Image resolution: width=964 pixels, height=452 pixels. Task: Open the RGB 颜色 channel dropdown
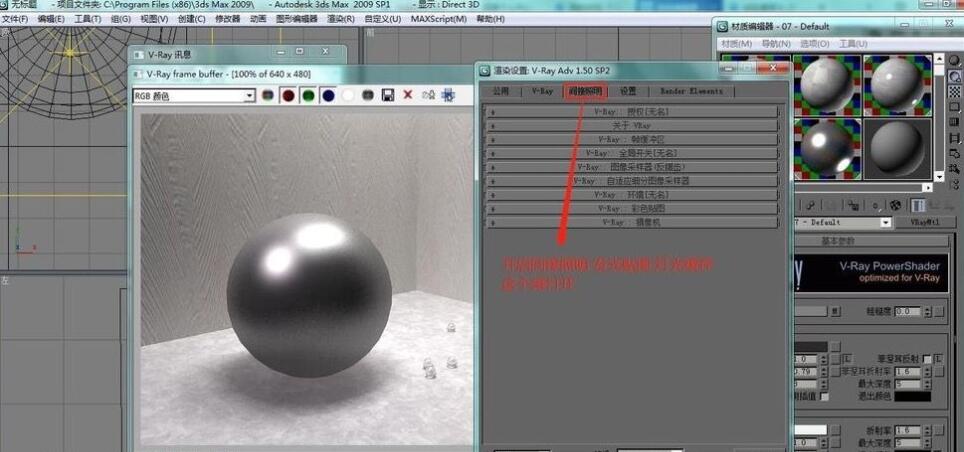[x=194, y=96]
